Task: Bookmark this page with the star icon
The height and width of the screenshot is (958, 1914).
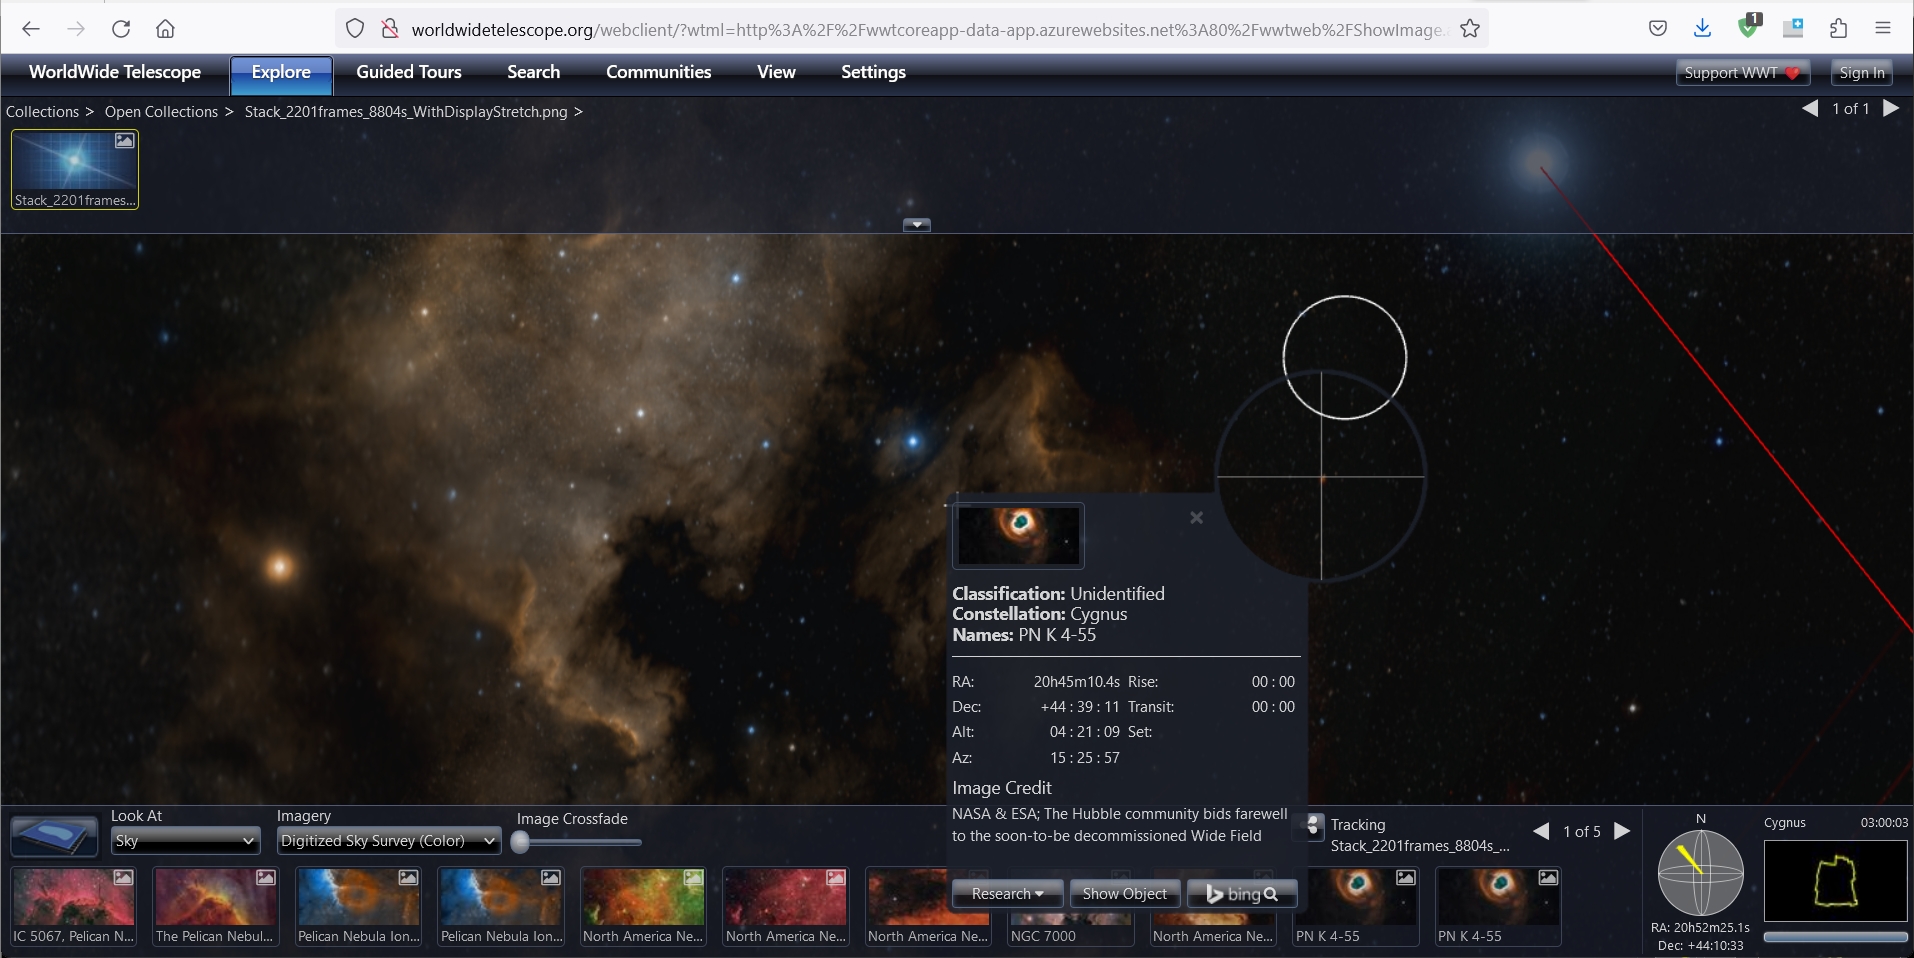Action: 1469,29
